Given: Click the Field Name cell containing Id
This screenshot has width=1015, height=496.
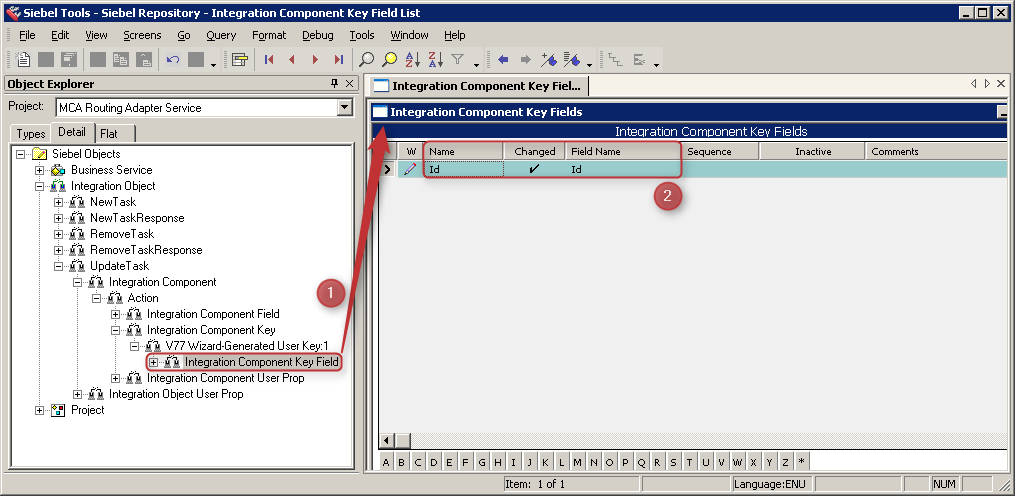Looking at the screenshot, I should click(623, 169).
